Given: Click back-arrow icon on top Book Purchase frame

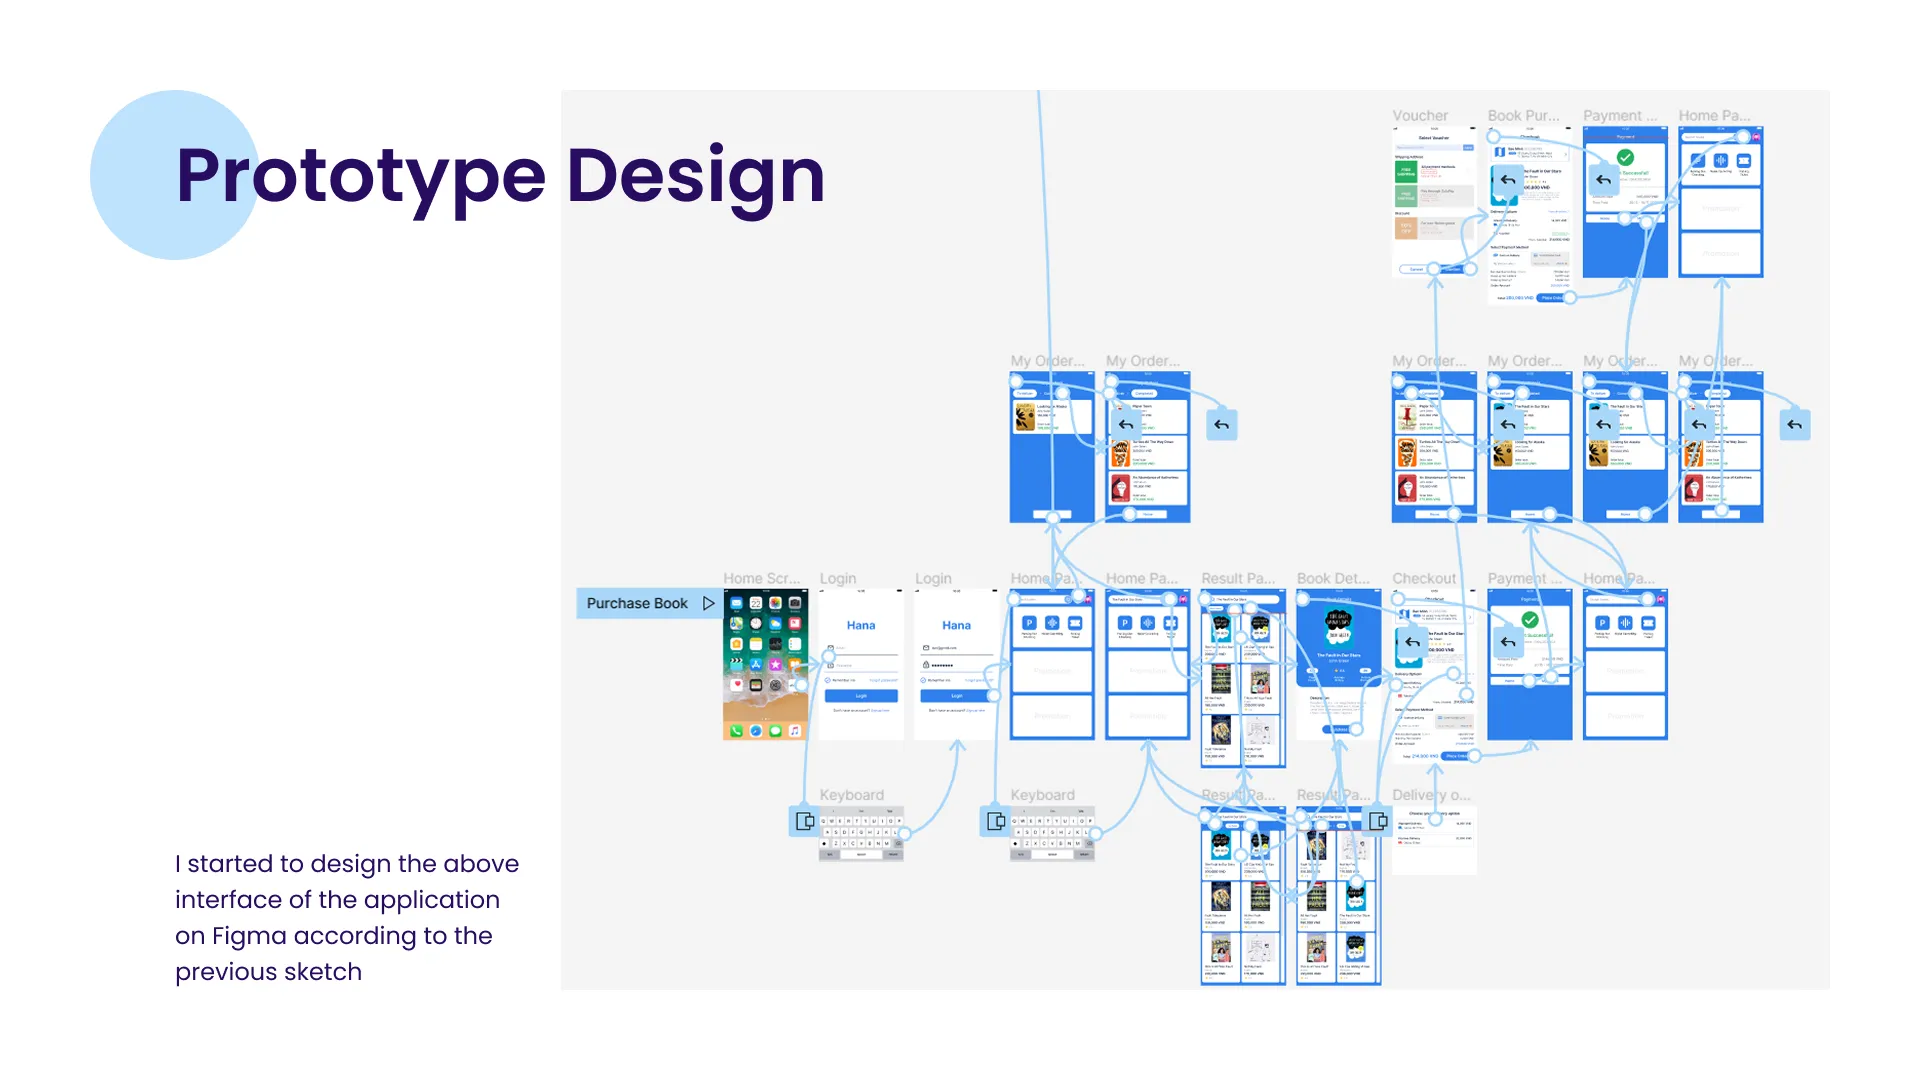Looking at the screenshot, I should (1508, 180).
